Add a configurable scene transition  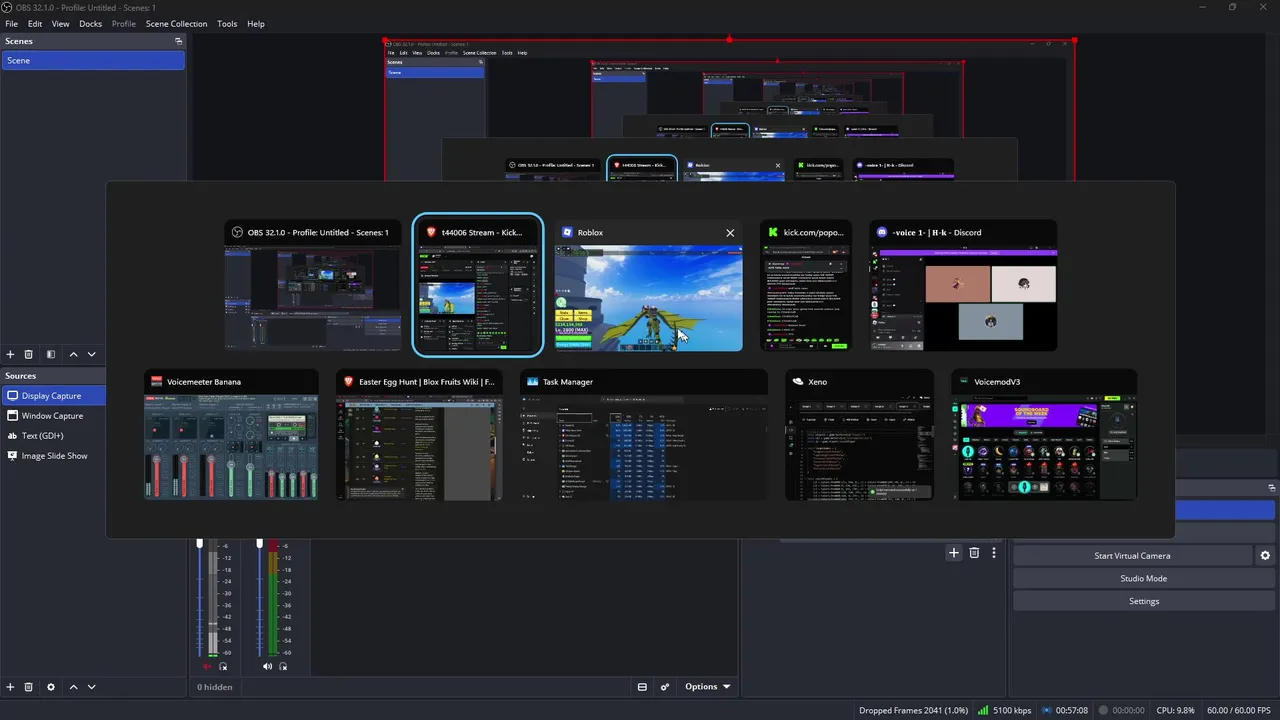pos(954,552)
